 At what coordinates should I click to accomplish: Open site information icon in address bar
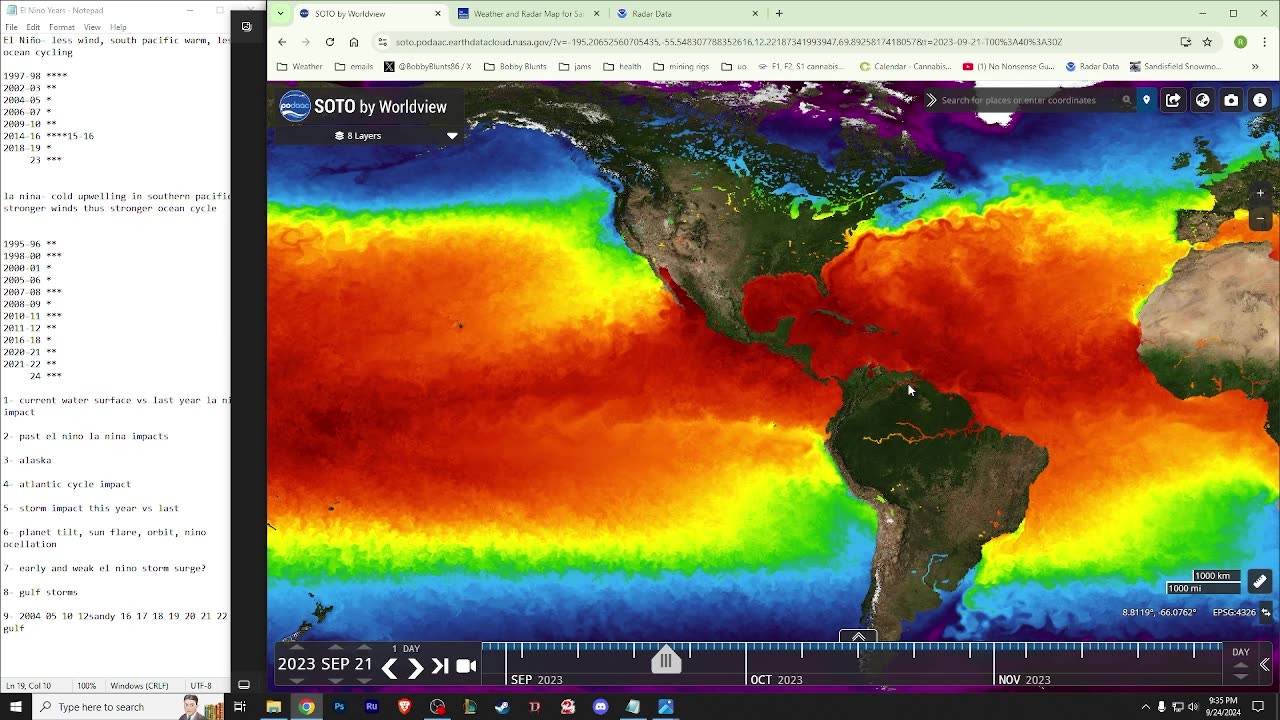tap(382, 42)
